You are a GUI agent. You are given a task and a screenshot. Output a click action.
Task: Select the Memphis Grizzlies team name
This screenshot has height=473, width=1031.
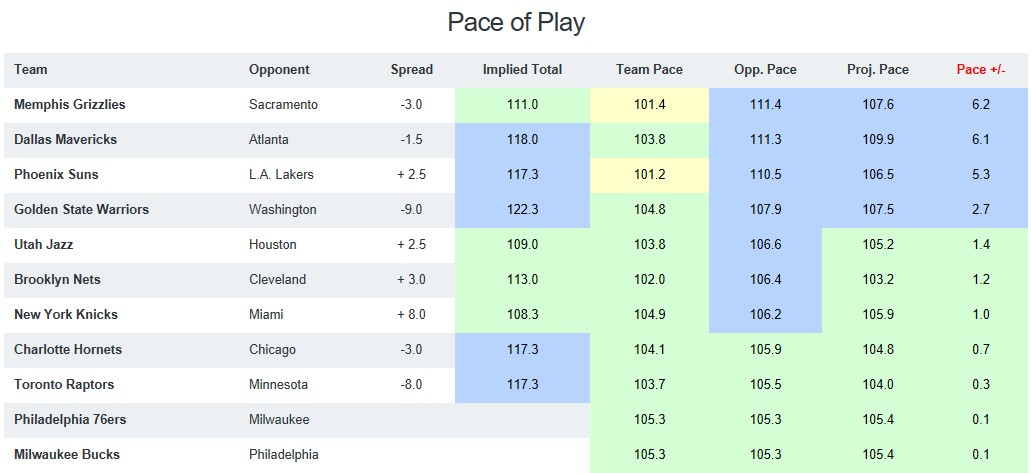point(70,105)
